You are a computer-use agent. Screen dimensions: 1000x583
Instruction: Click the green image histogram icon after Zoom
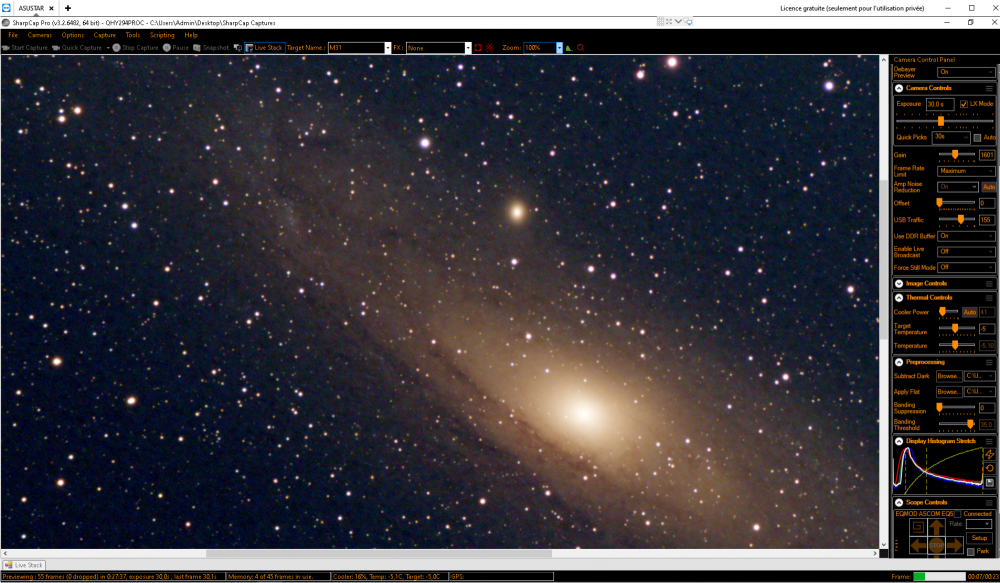569,48
